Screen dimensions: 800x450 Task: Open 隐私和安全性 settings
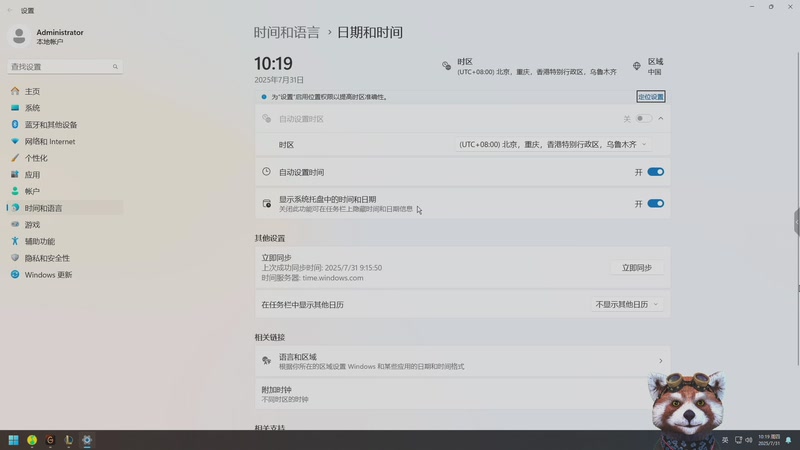47,258
